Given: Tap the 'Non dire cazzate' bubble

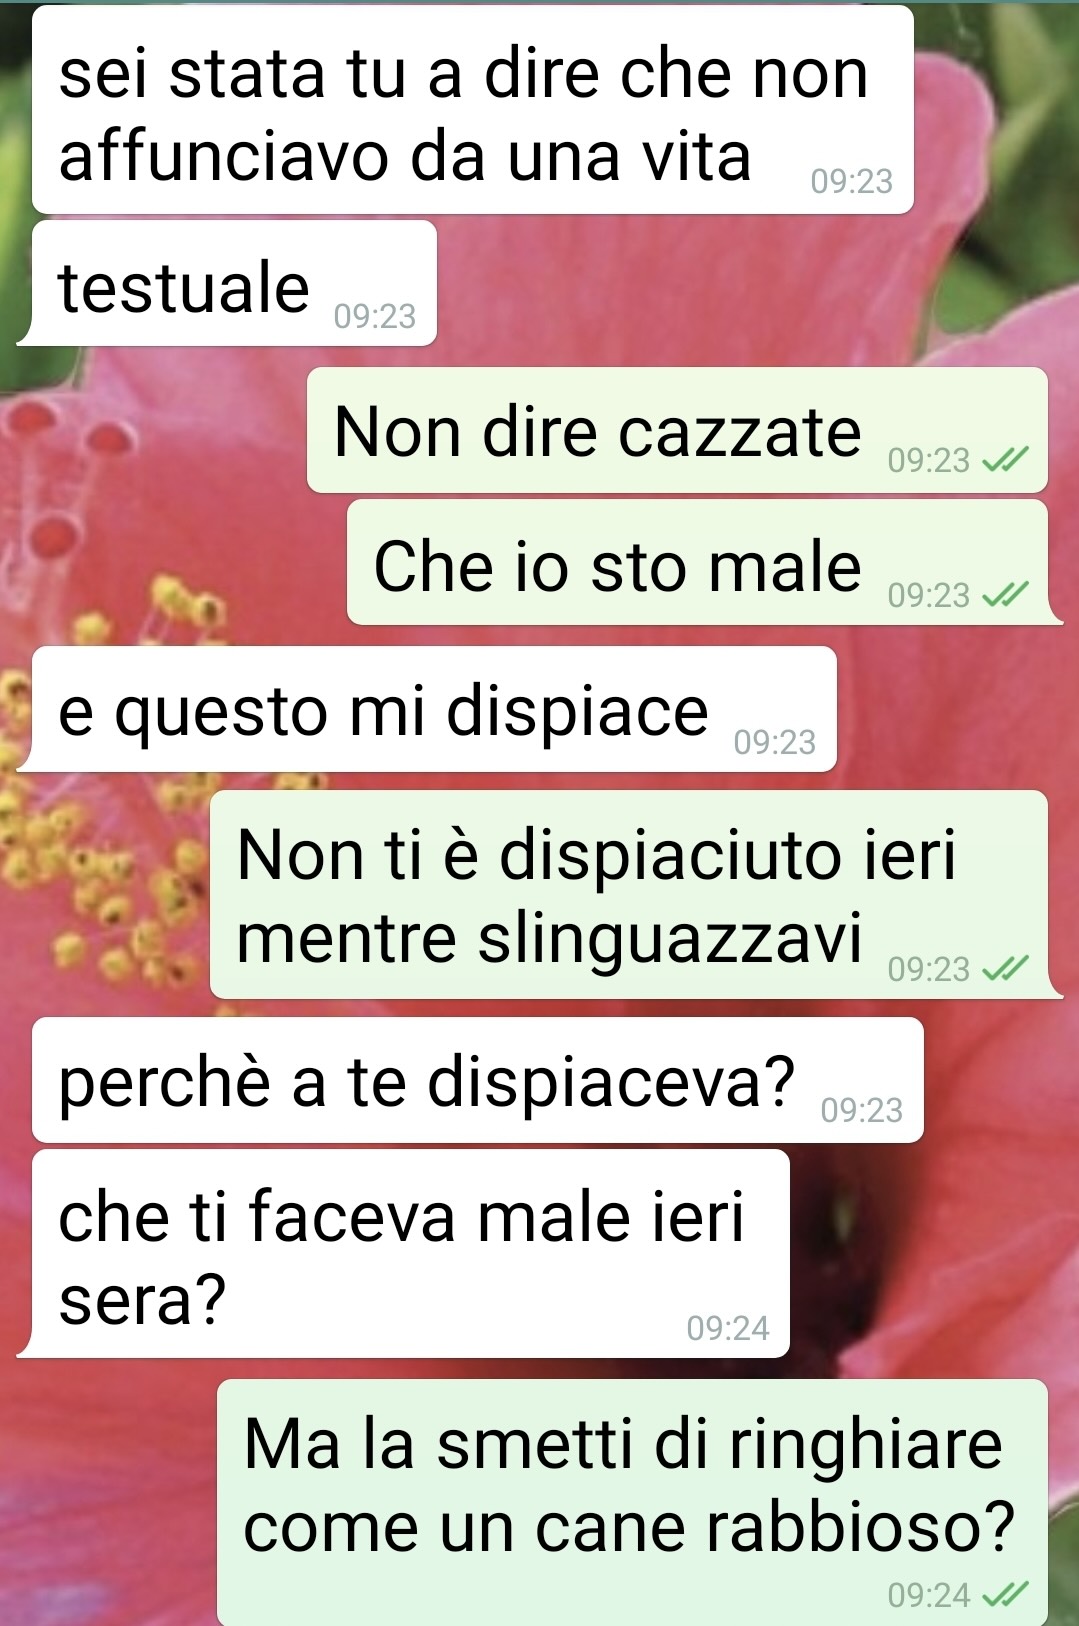Looking at the screenshot, I should tap(677, 430).
